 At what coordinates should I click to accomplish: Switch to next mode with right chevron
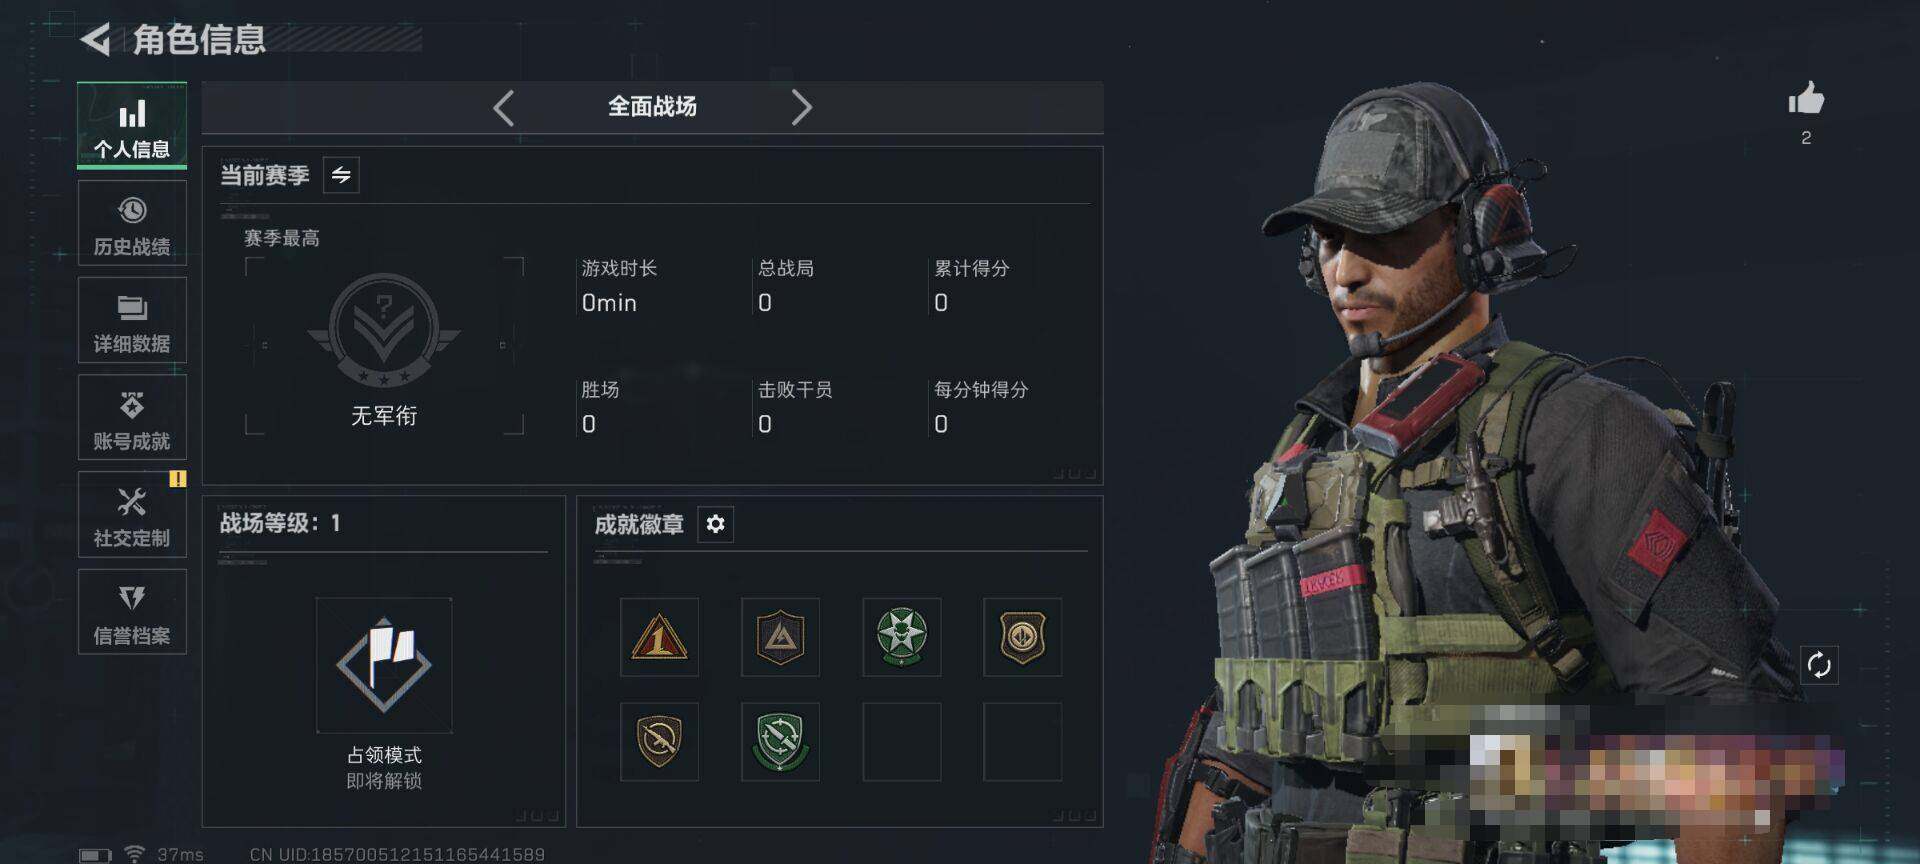[x=801, y=107]
